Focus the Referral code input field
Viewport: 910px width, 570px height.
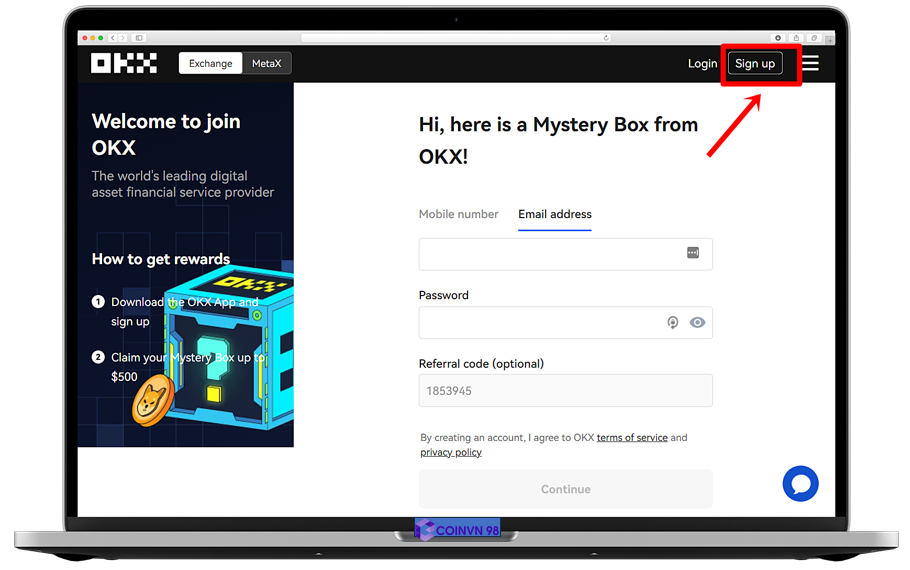566,391
